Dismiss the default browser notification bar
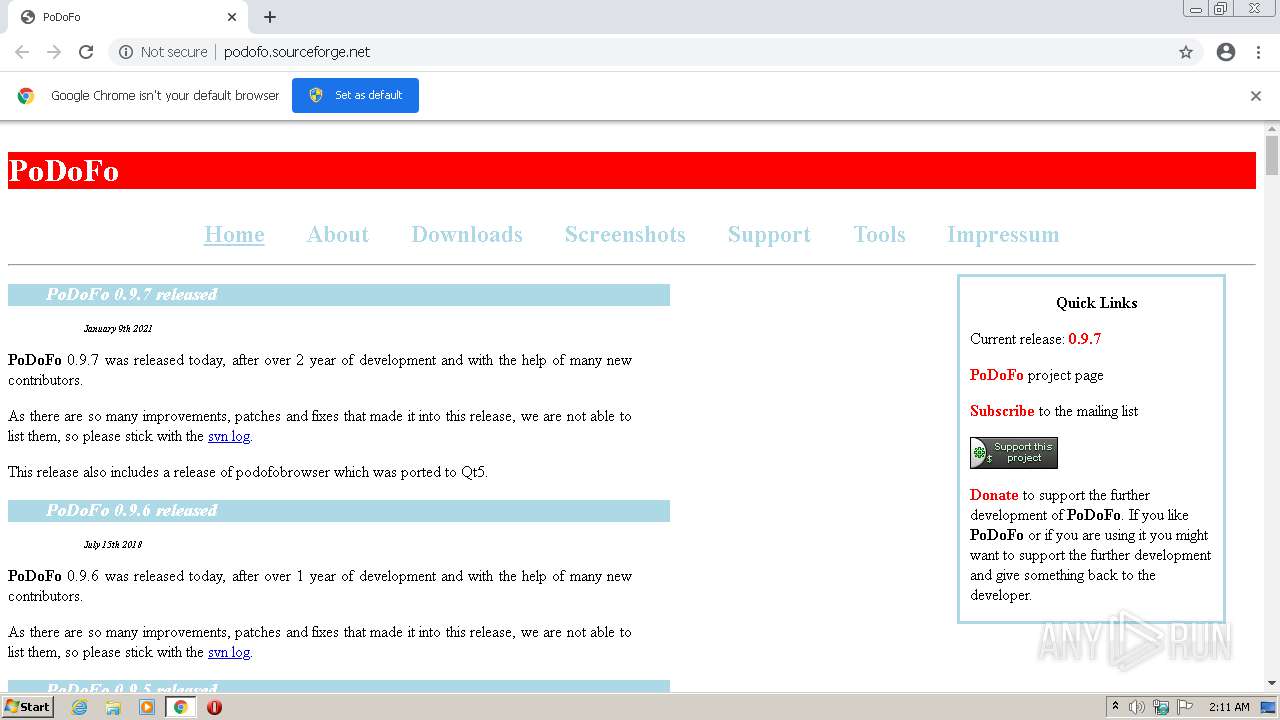This screenshot has width=1280, height=720. [x=1256, y=96]
